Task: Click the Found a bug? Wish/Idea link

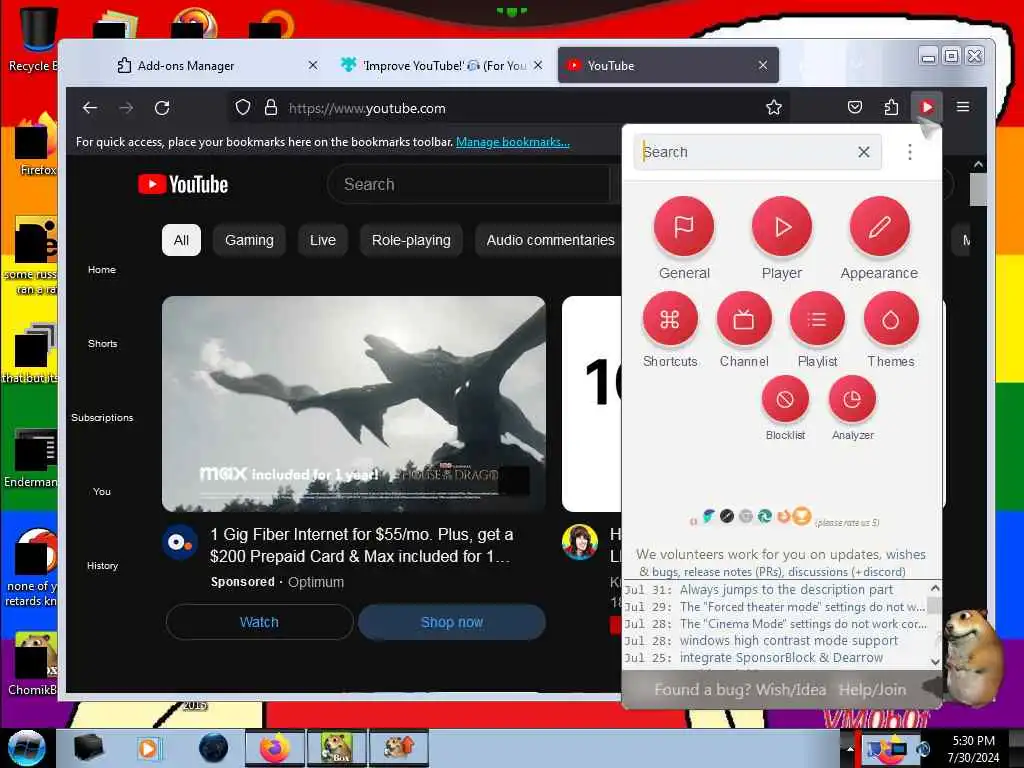Action: tap(740, 689)
